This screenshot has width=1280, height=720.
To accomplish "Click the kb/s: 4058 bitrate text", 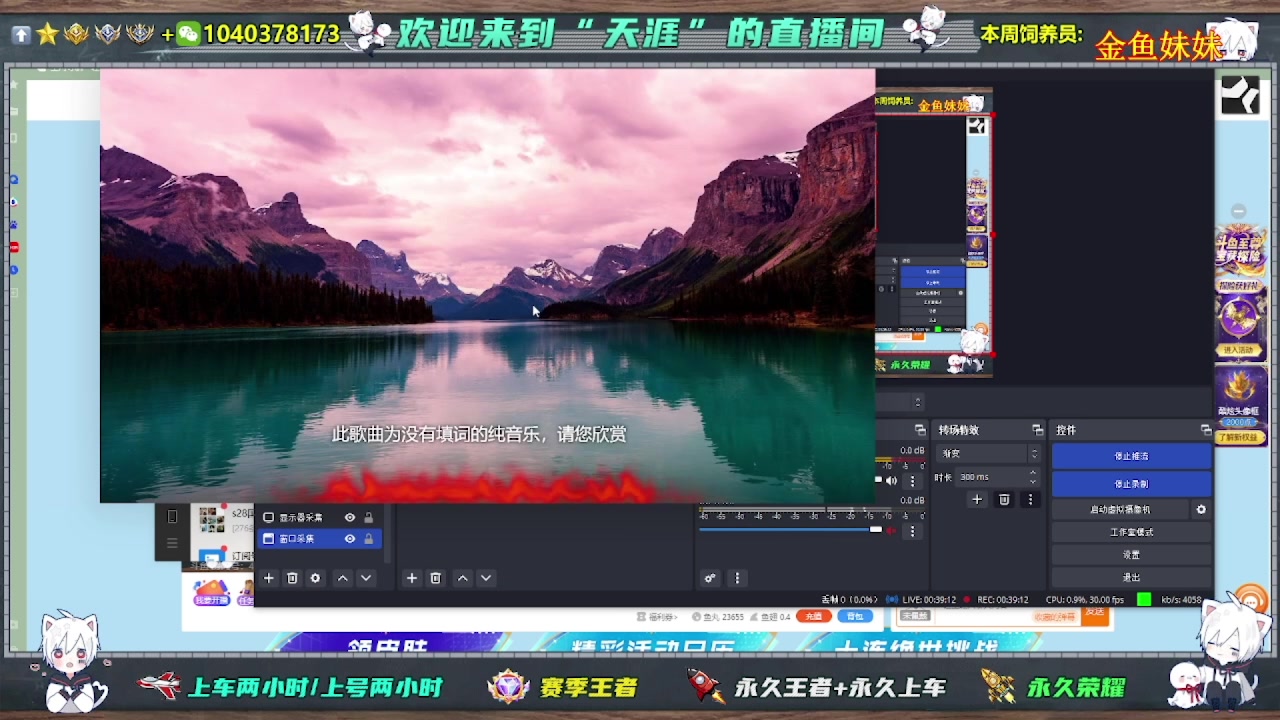I will click(x=1182, y=599).
